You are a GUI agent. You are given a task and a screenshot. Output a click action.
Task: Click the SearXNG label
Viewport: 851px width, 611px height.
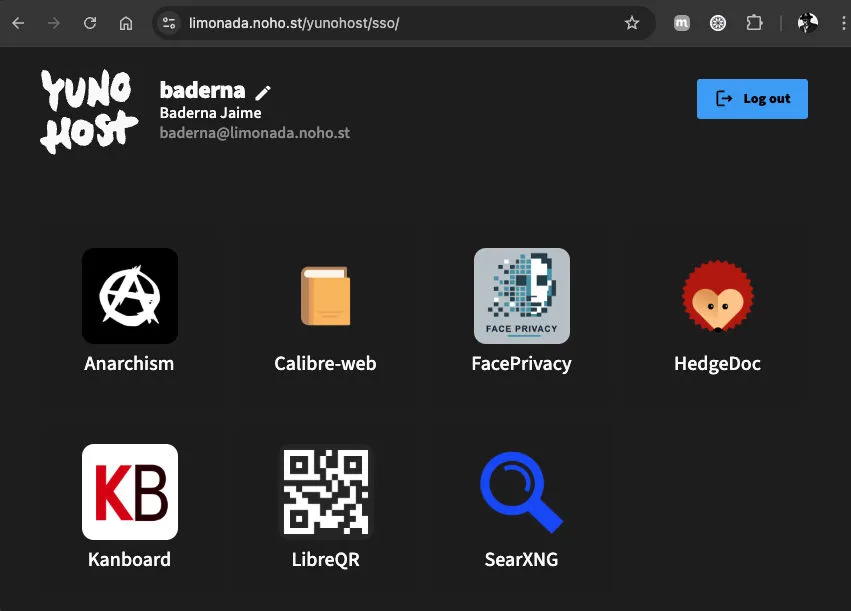(522, 559)
